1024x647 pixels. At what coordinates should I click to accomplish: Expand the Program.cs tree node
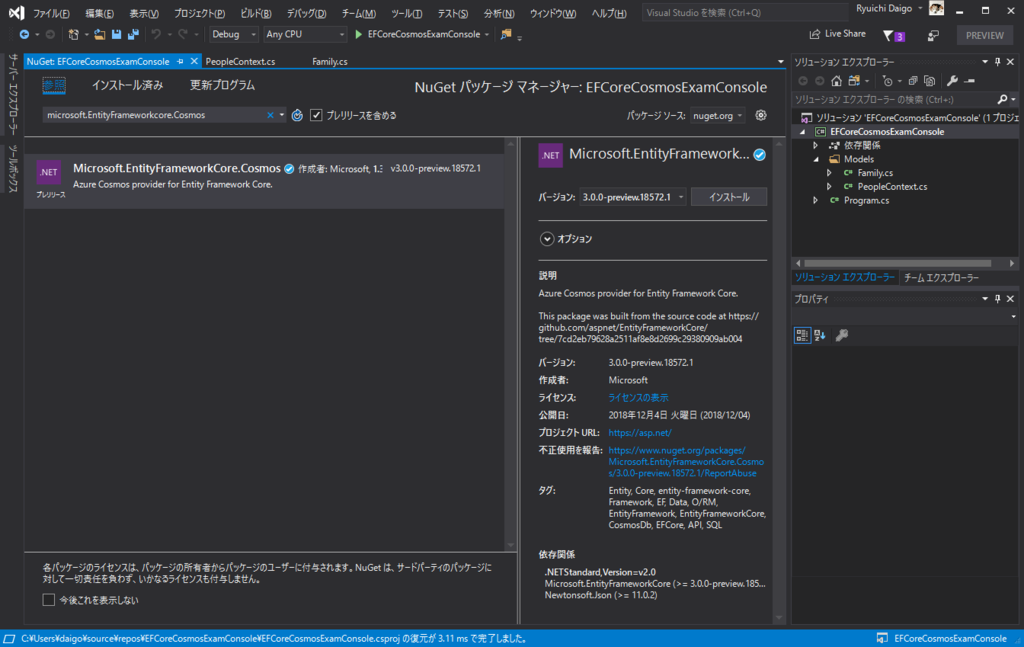(815, 200)
